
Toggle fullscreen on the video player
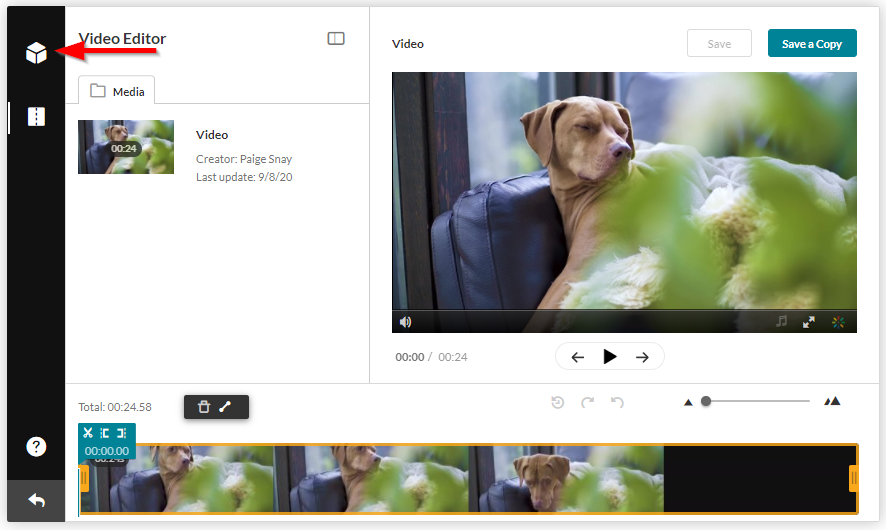point(808,322)
